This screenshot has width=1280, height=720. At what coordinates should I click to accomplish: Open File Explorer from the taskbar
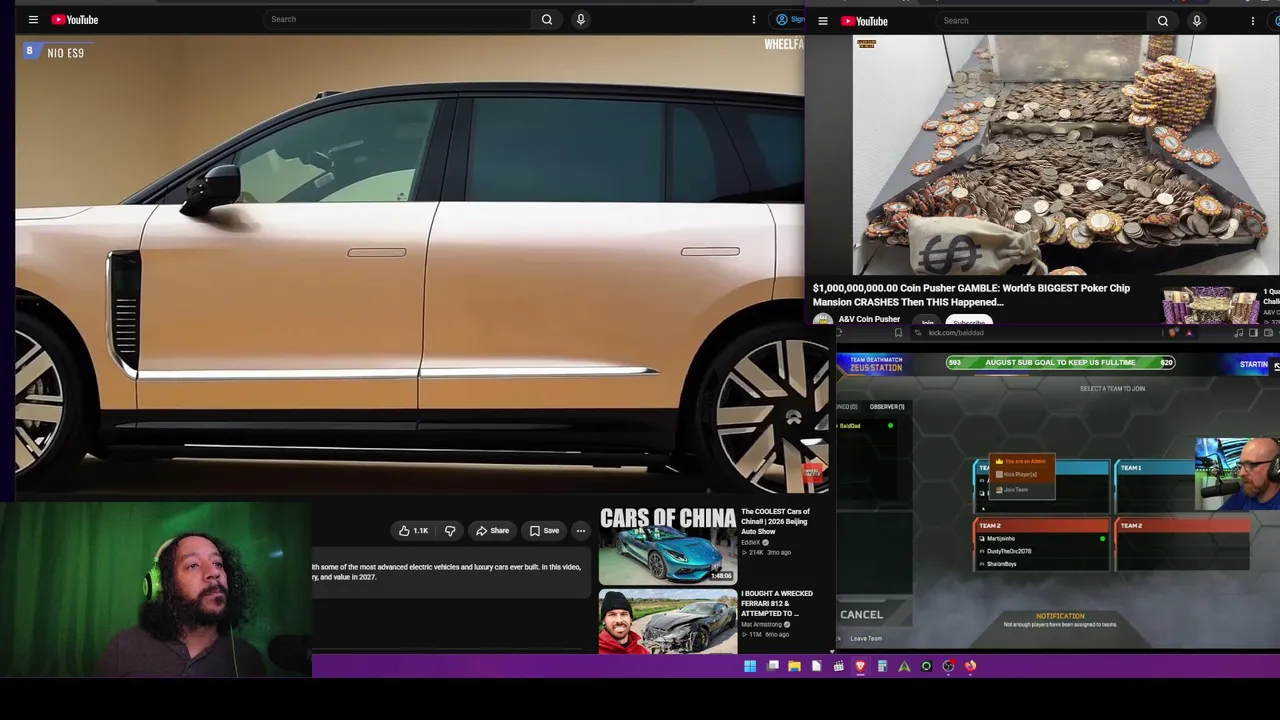coord(794,666)
